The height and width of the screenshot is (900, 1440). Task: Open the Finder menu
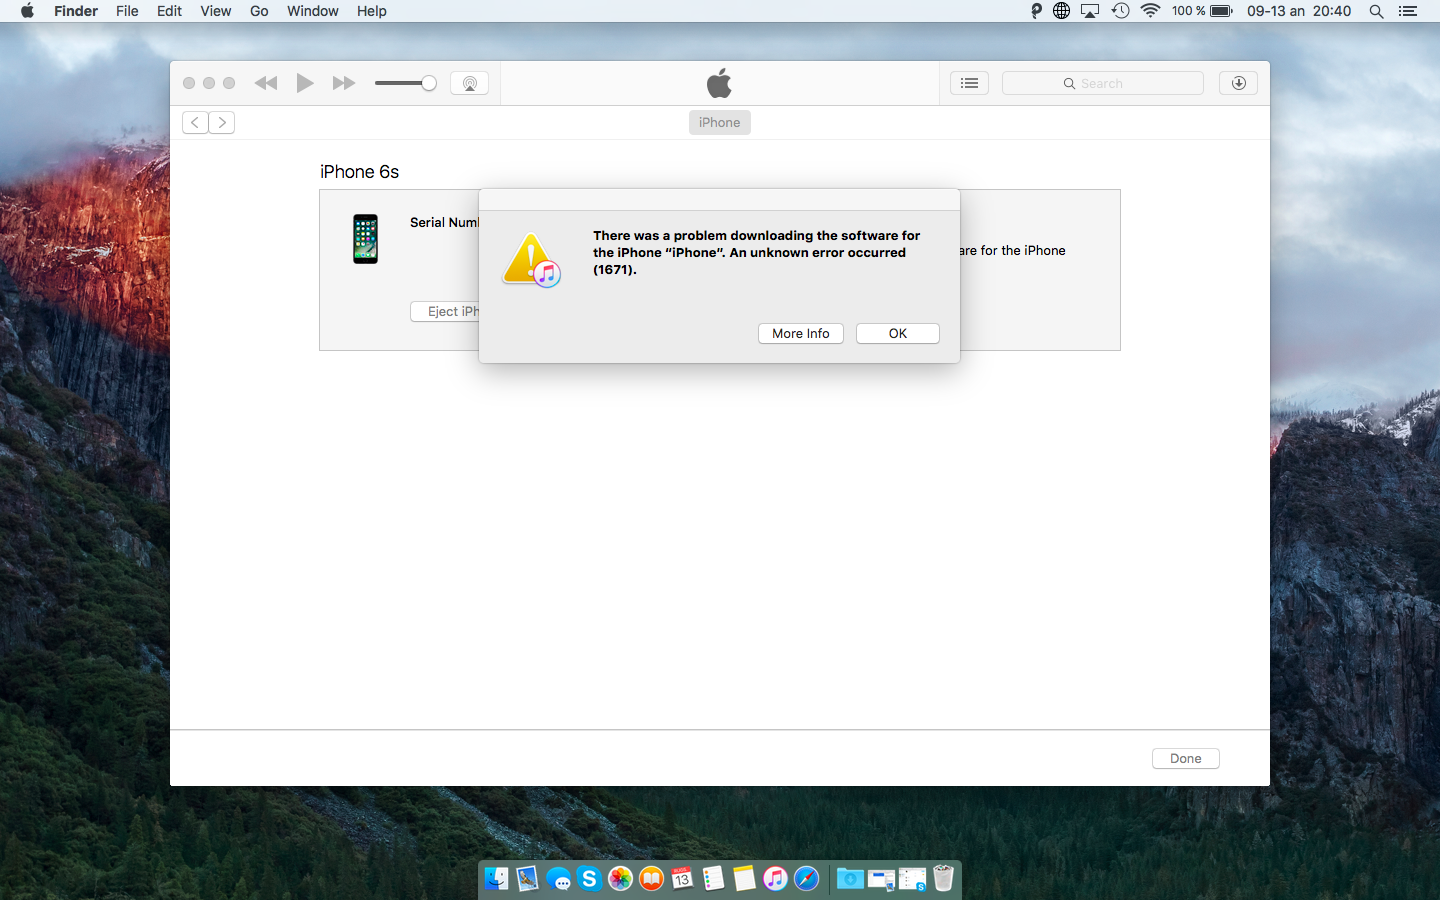tap(76, 11)
